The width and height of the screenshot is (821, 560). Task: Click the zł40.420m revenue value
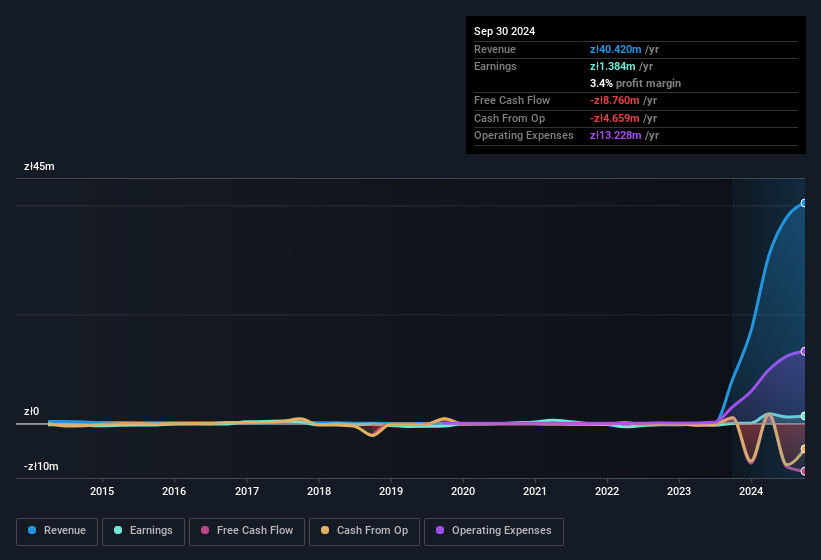click(615, 49)
